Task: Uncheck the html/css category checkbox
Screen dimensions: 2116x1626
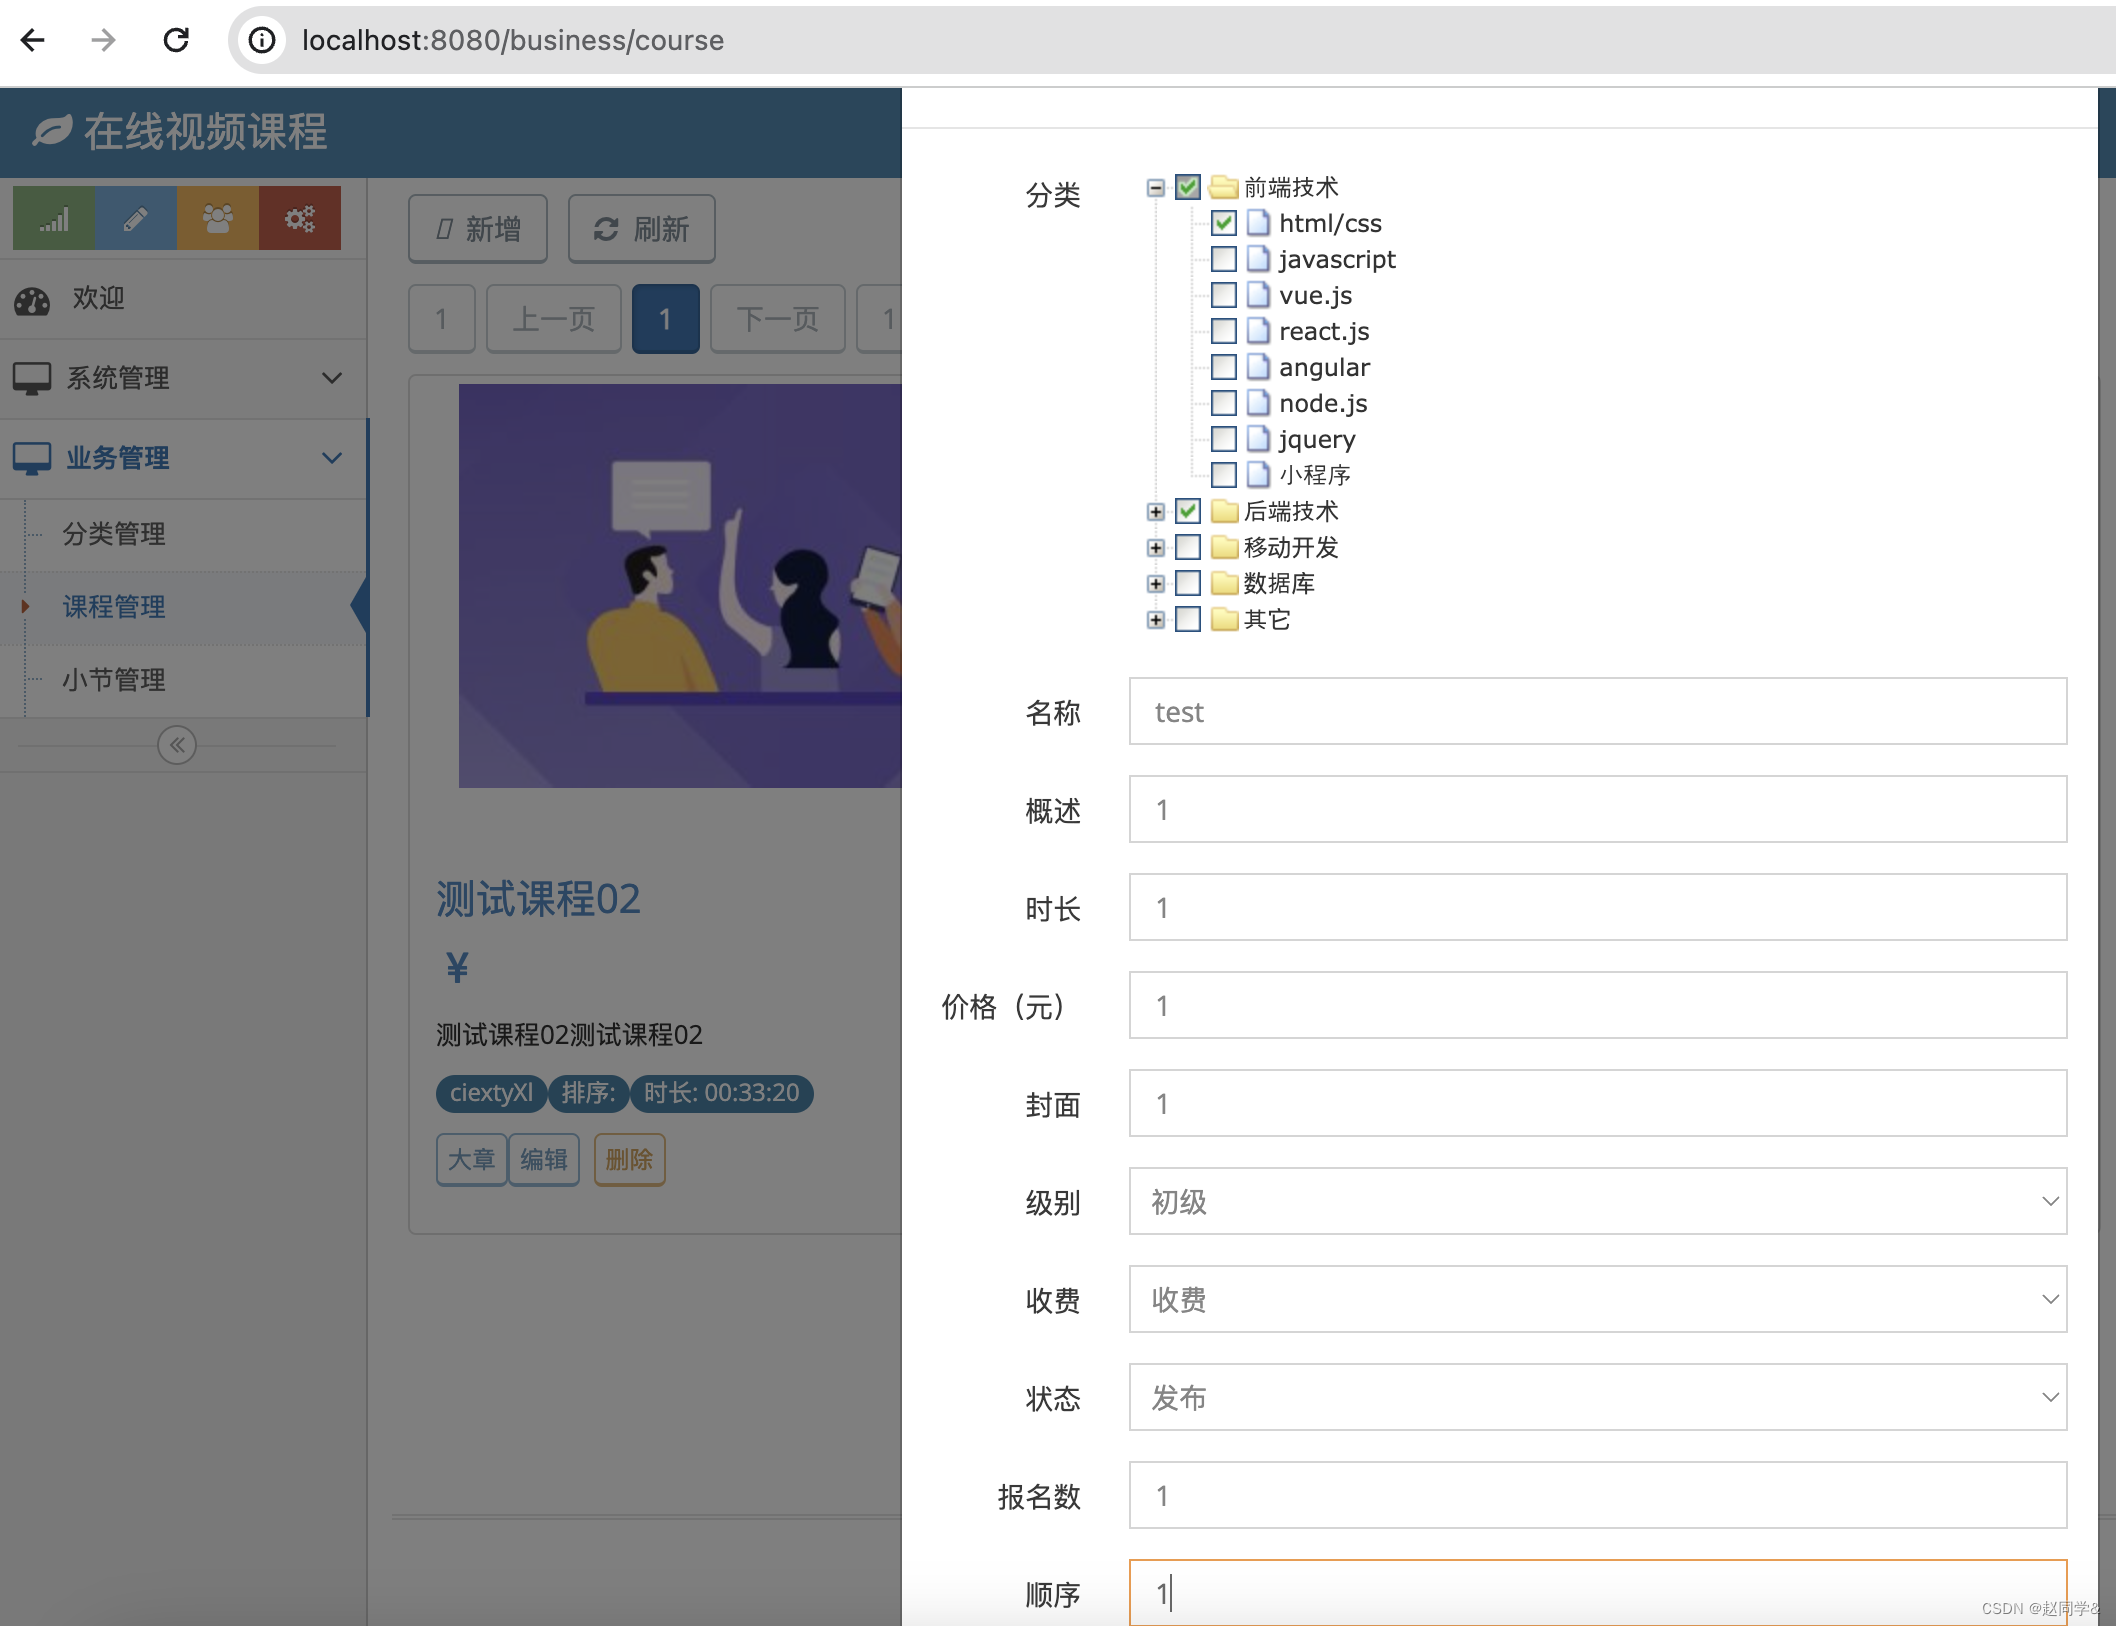Action: [x=1223, y=223]
